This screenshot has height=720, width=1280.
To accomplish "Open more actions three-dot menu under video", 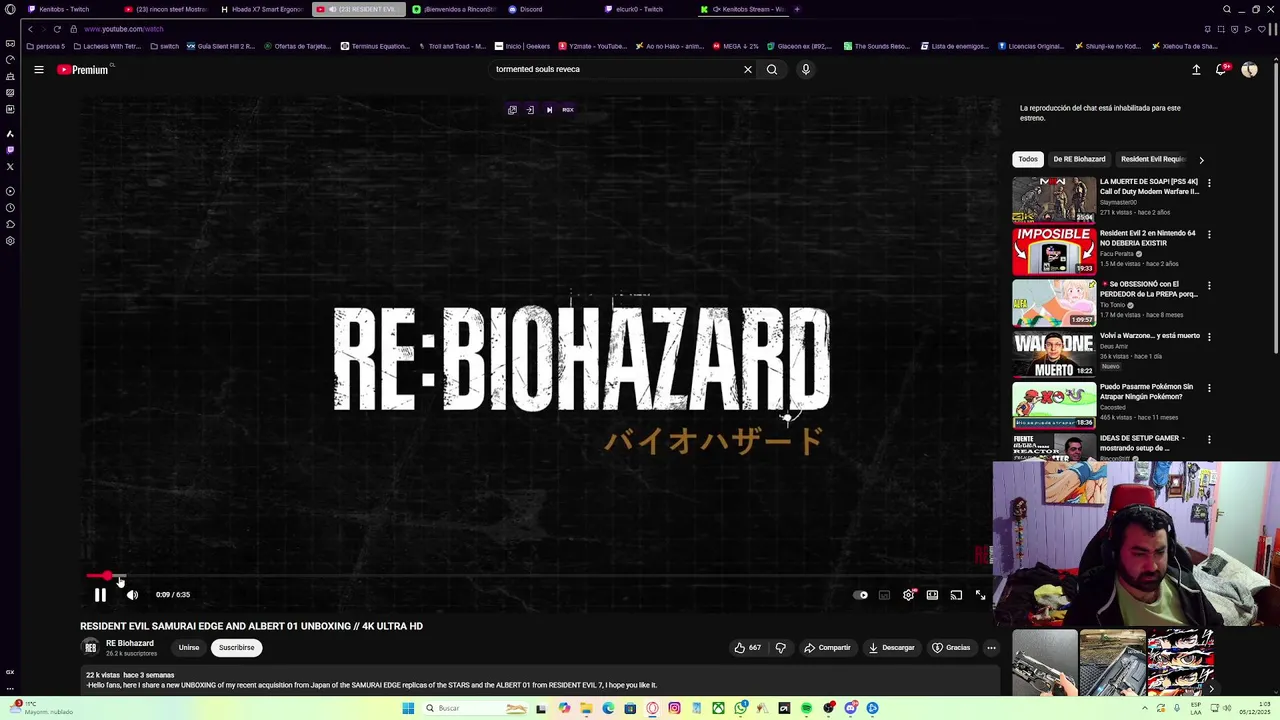I will pyautogui.click(x=991, y=647).
